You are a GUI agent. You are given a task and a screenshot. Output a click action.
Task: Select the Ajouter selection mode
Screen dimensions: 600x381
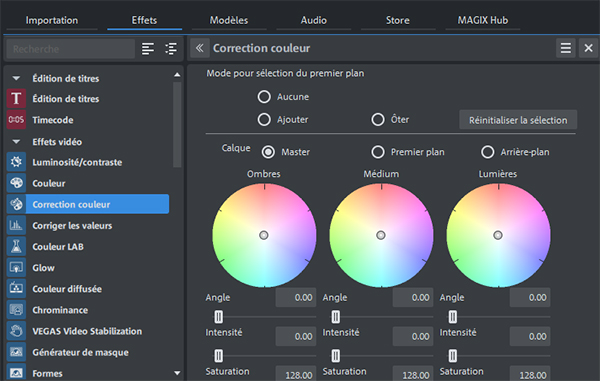point(264,119)
